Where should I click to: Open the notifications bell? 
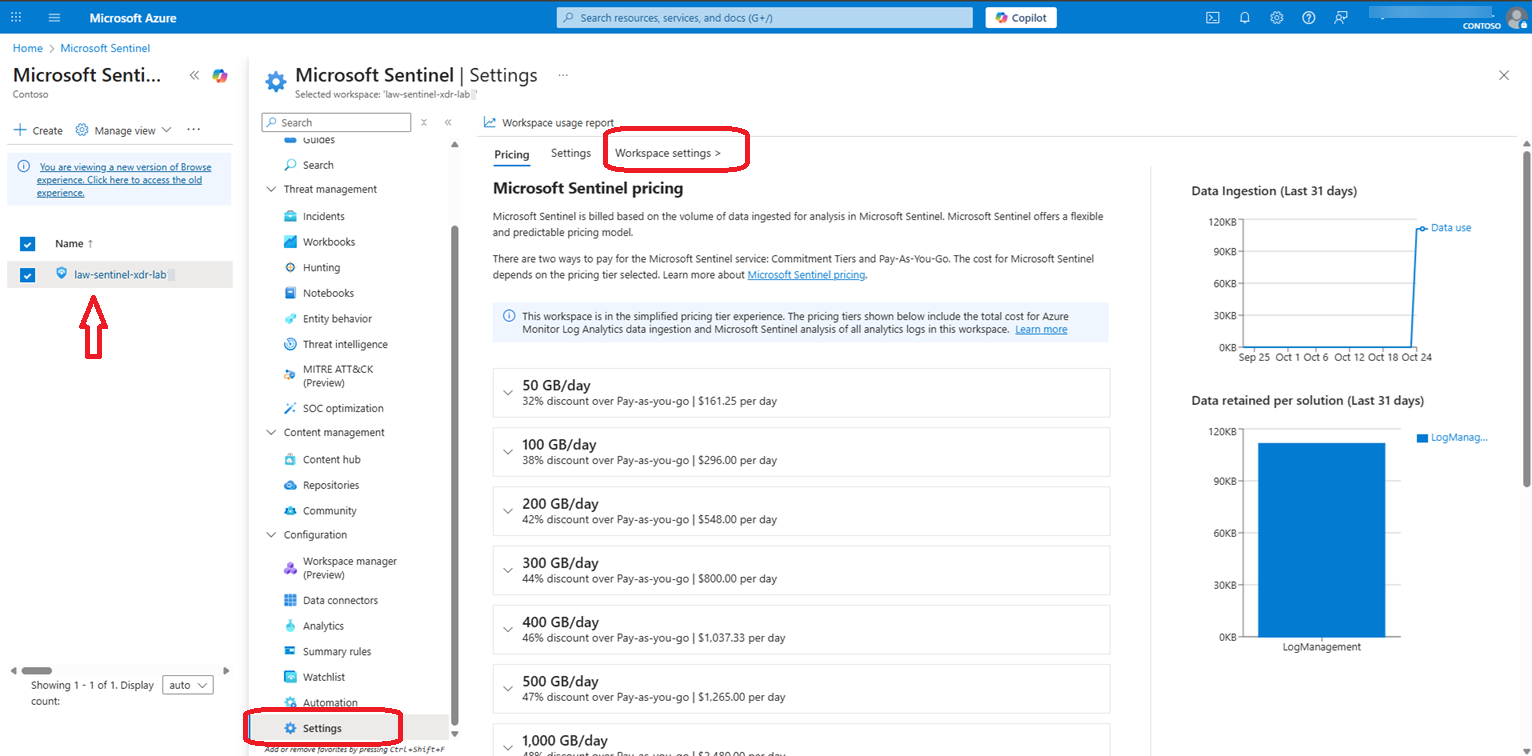pyautogui.click(x=1244, y=18)
